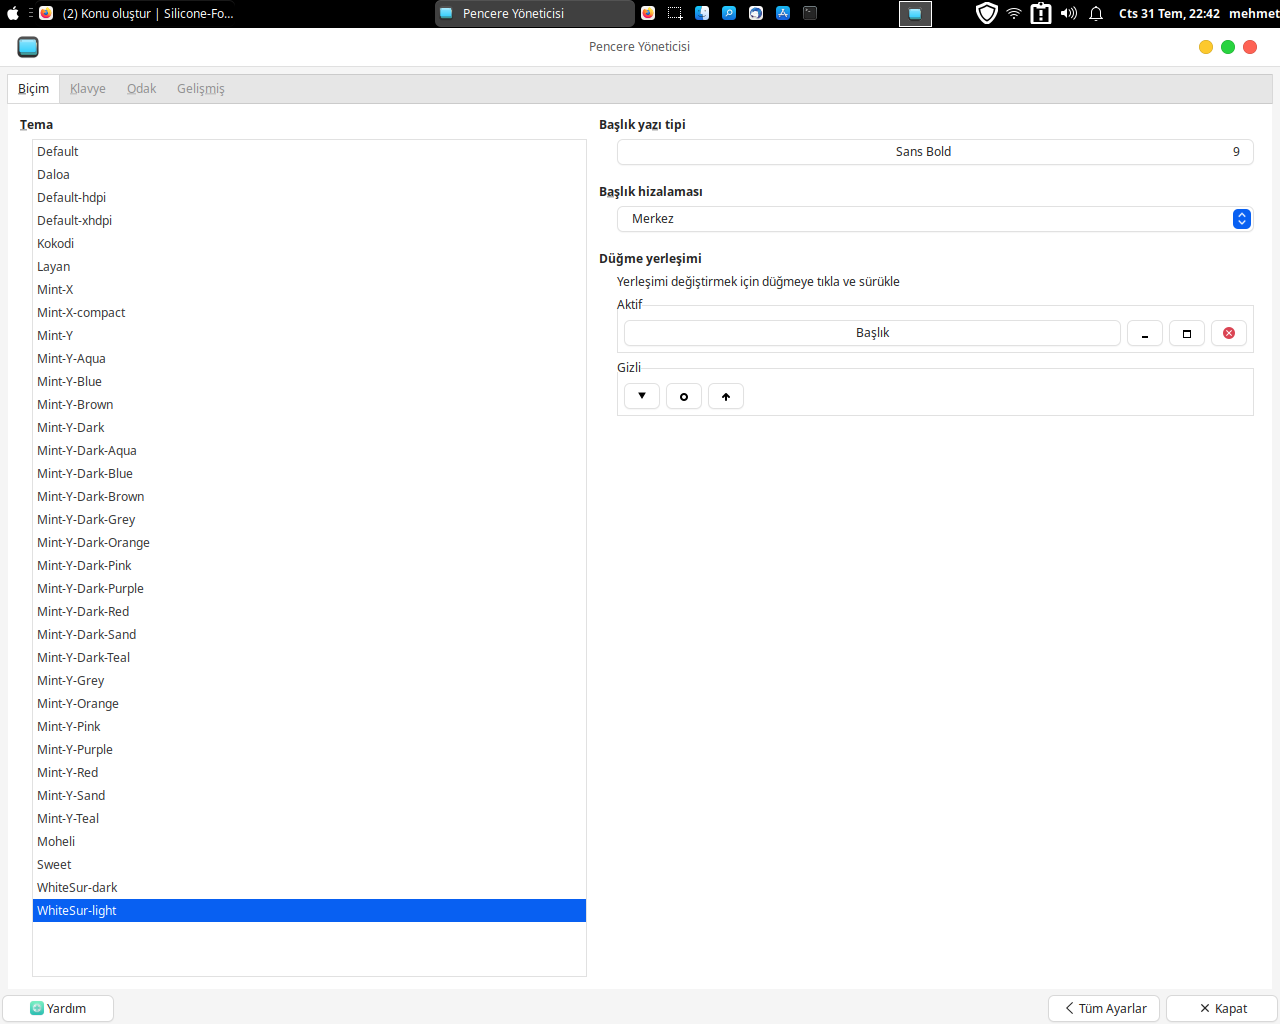
Task: Click the down-triangle menu button in Gizli
Action: [x=641, y=396]
